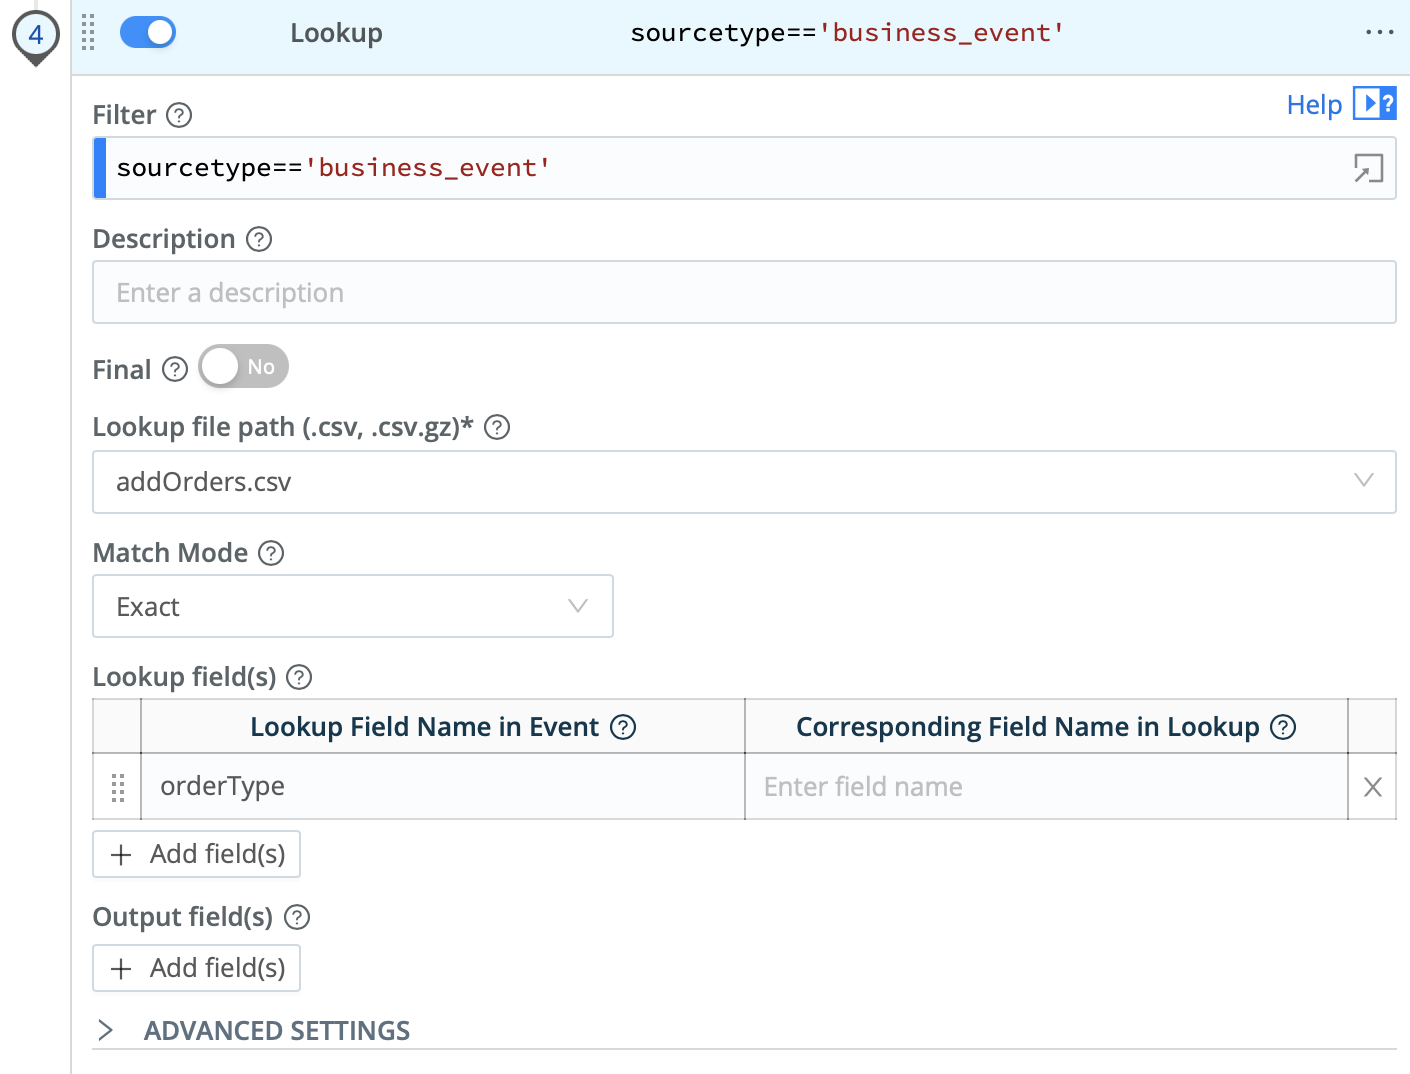
Task: Show help tooltip for Filter
Action: pos(179,115)
